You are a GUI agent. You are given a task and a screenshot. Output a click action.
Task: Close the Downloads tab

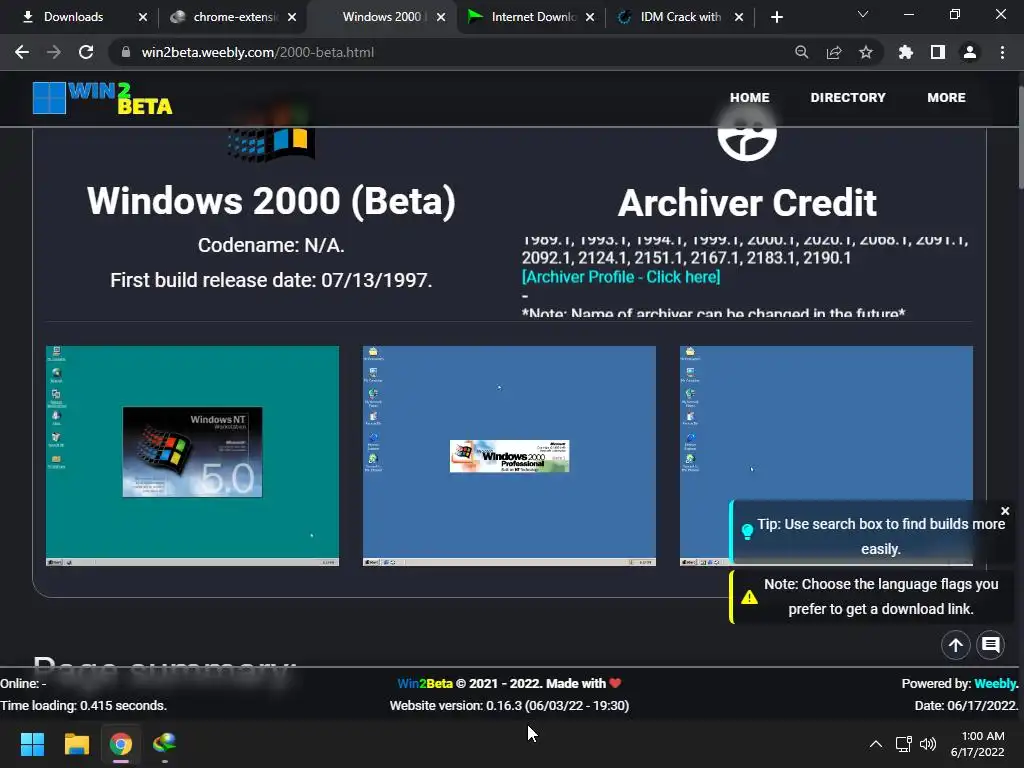tap(143, 18)
